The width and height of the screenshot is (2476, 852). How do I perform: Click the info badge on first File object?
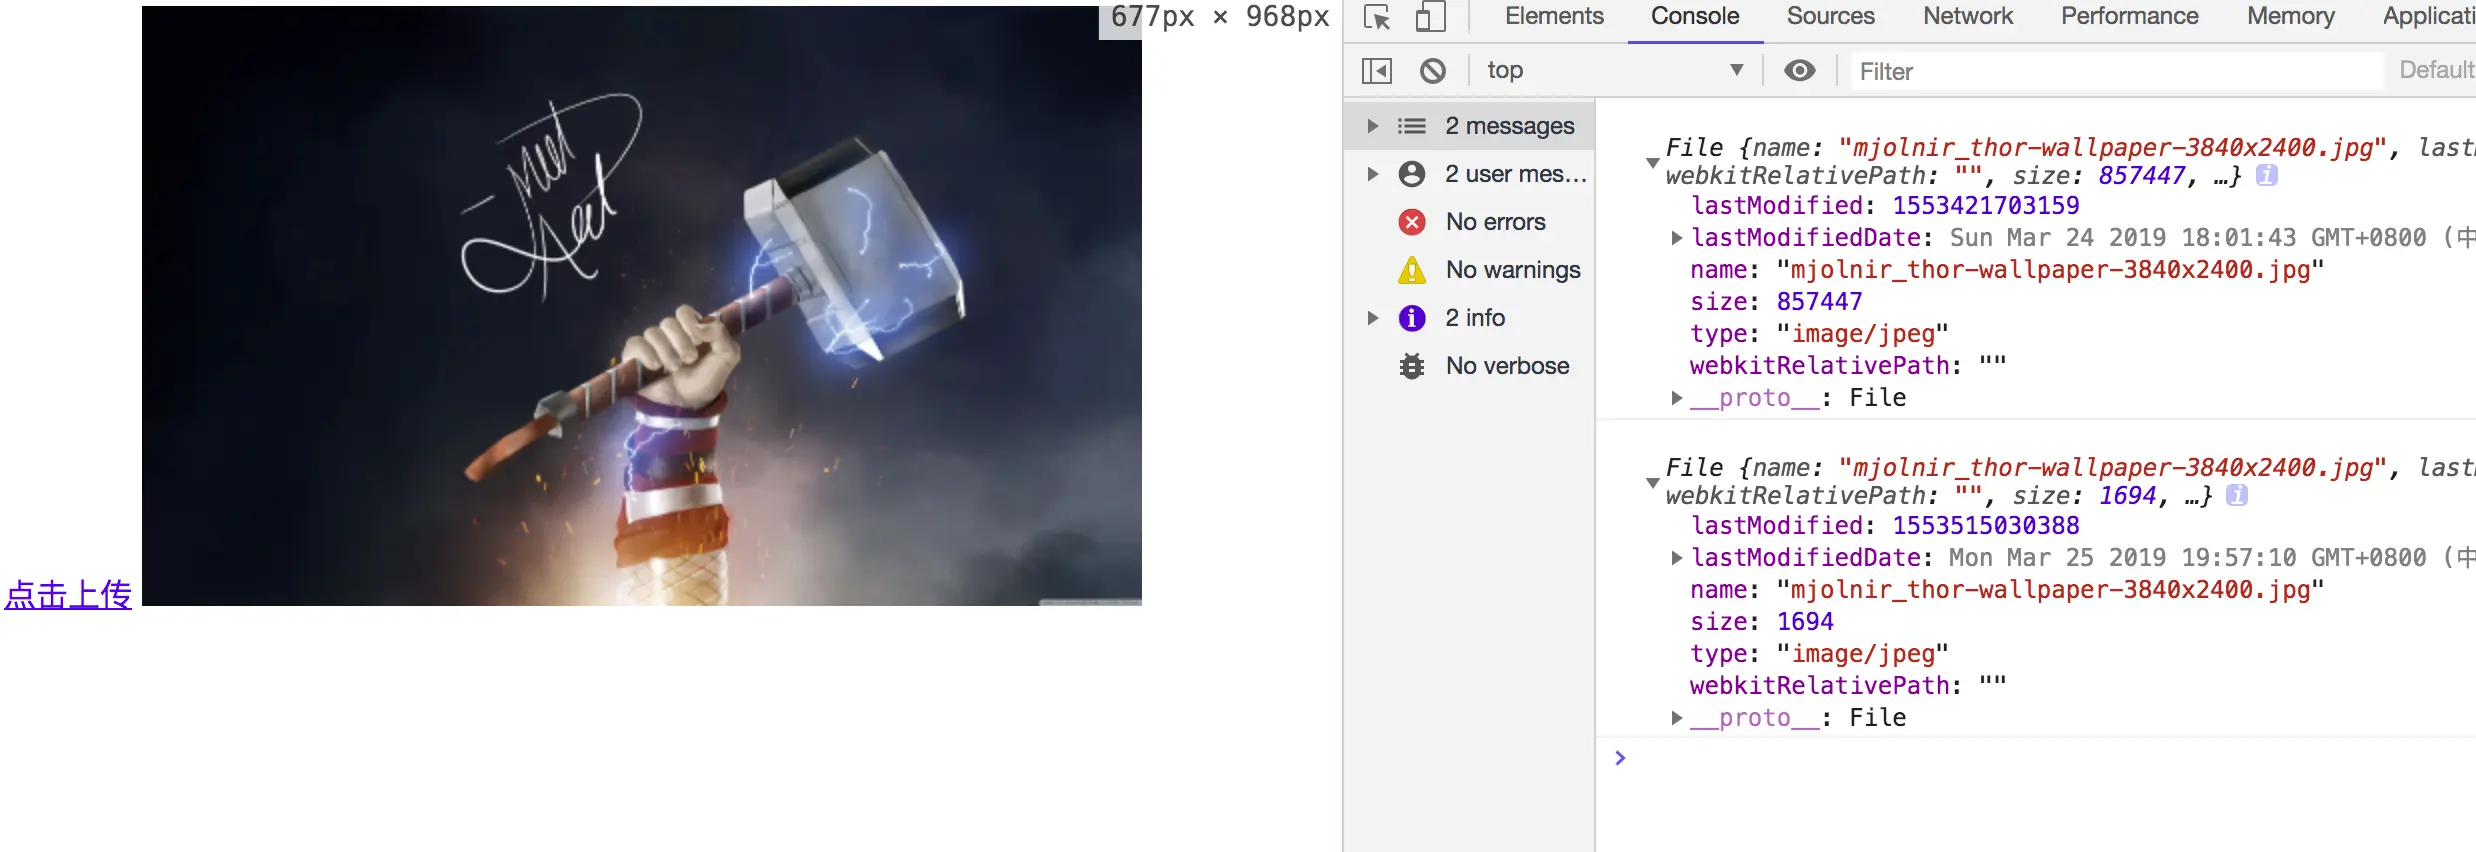[2267, 176]
